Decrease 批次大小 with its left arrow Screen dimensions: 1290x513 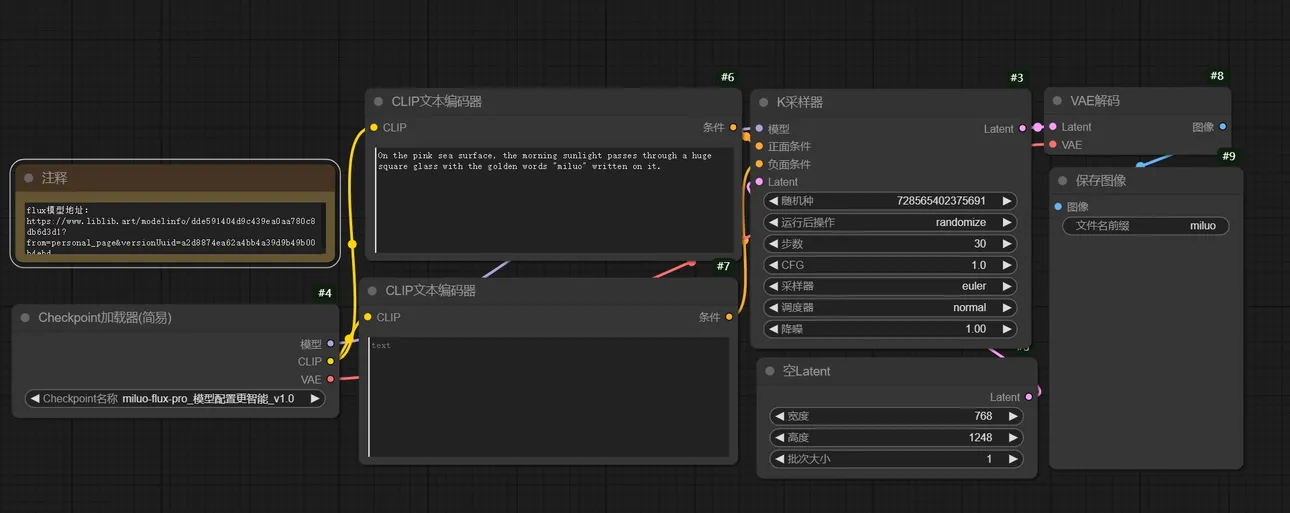click(x=779, y=459)
